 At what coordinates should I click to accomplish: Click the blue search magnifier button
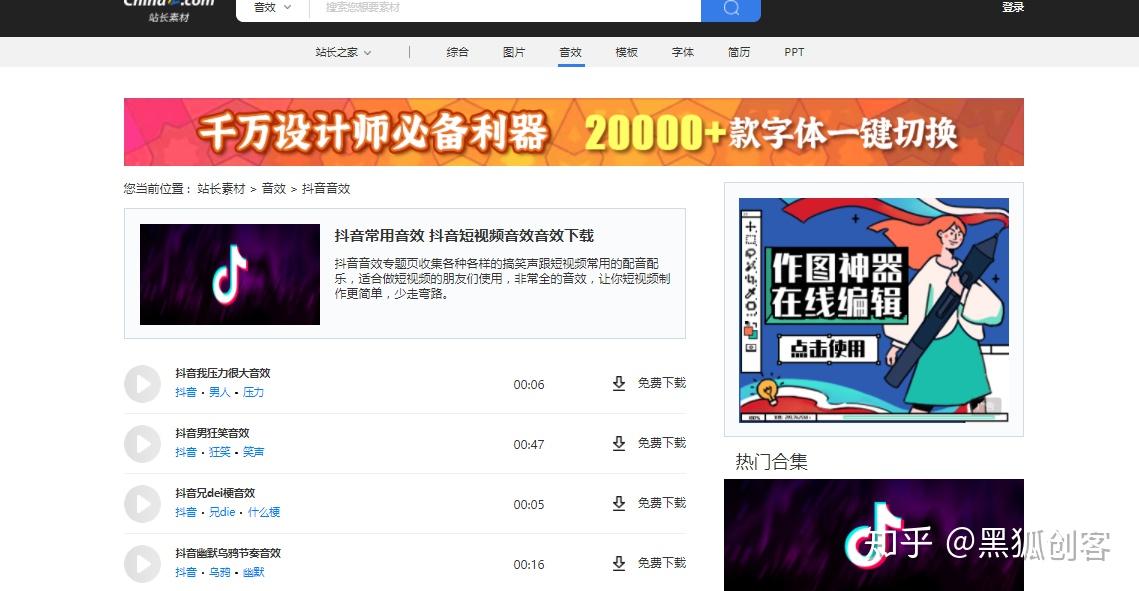pos(731,8)
